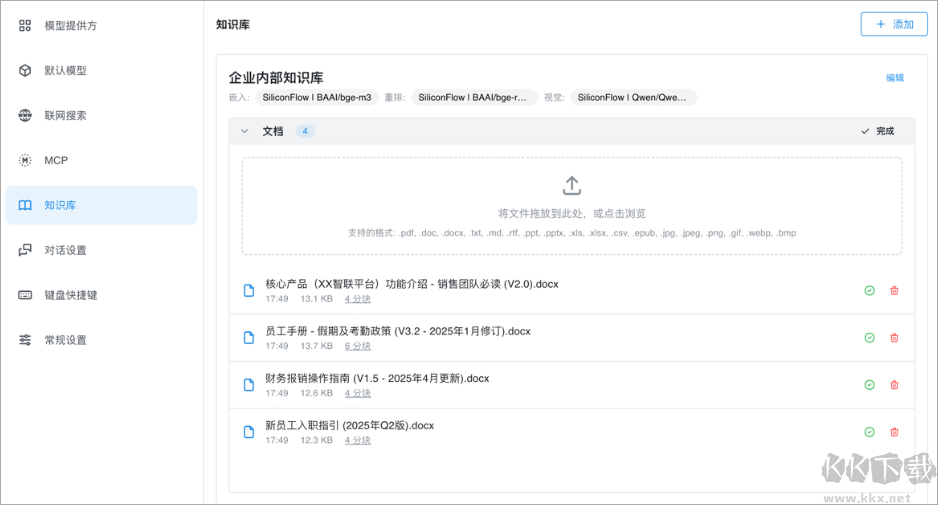Screen dimensions: 938x505
Task: Click the 13.1 KB size of 核心产品 file
Action: (x=316, y=299)
